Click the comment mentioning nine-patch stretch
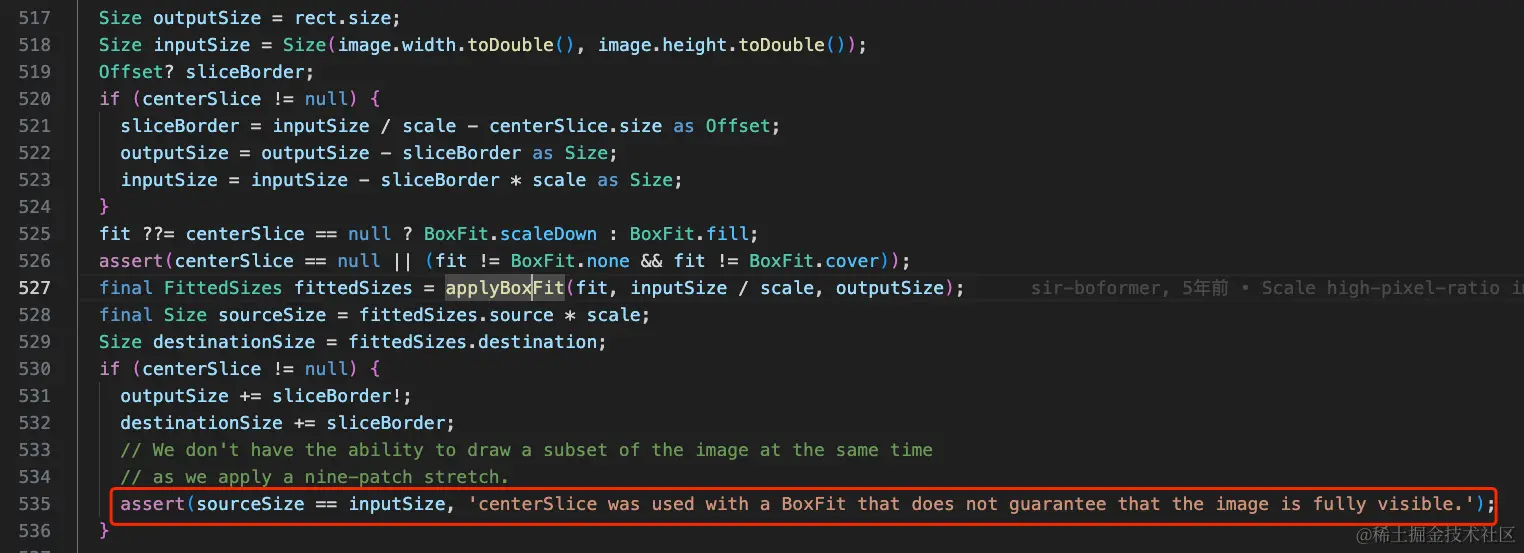Image resolution: width=1524 pixels, height=553 pixels. coord(315,477)
